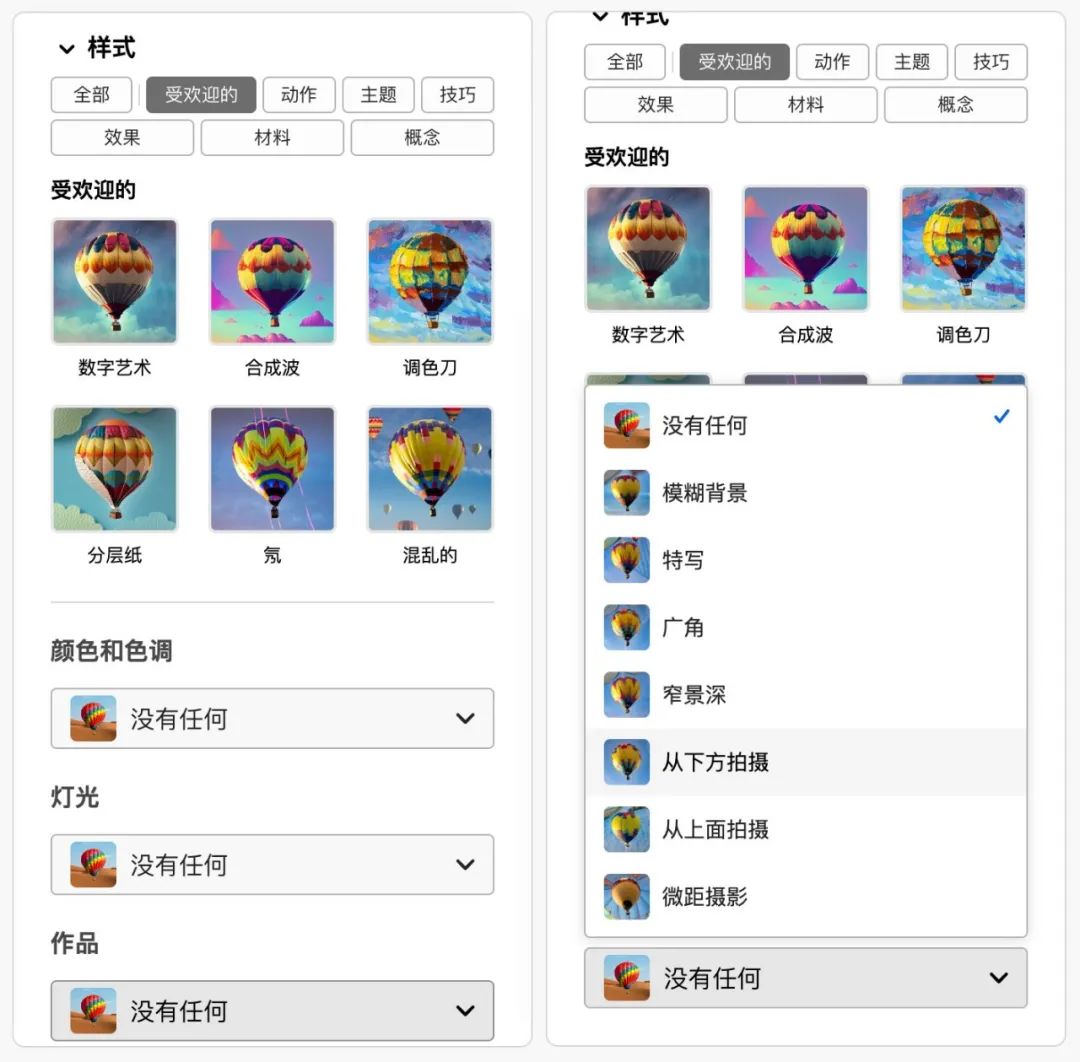
Task: Select the checked 没有任何 option in list
Action: [805, 425]
